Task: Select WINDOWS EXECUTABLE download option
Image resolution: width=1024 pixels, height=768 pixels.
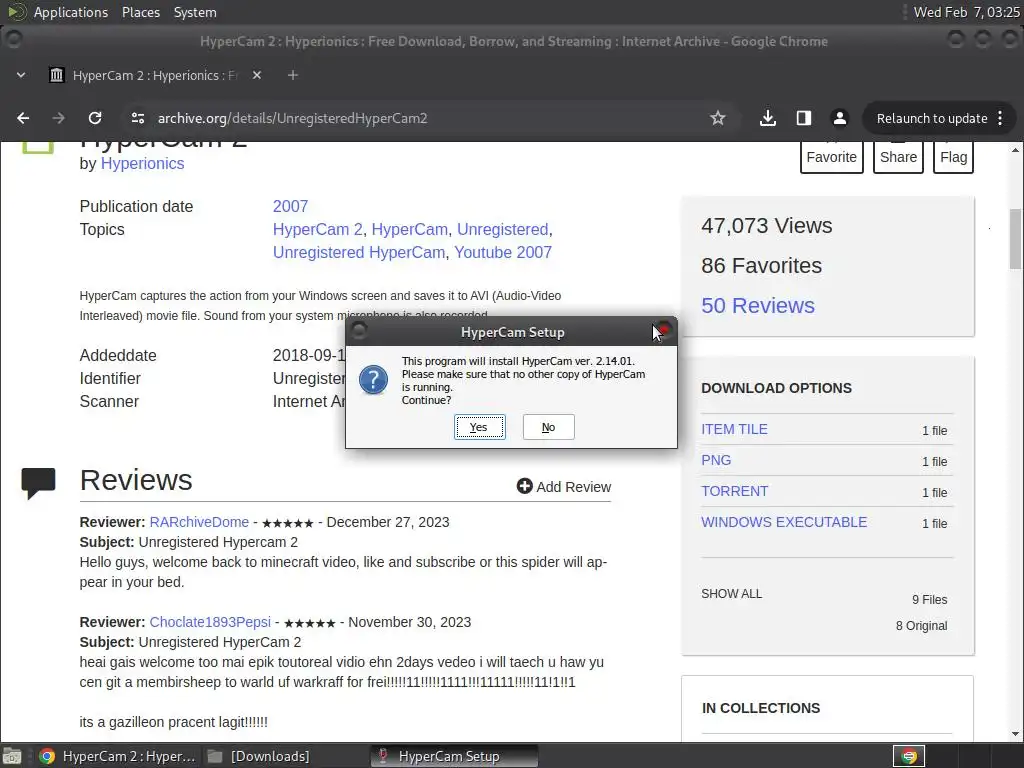Action: [x=784, y=522]
